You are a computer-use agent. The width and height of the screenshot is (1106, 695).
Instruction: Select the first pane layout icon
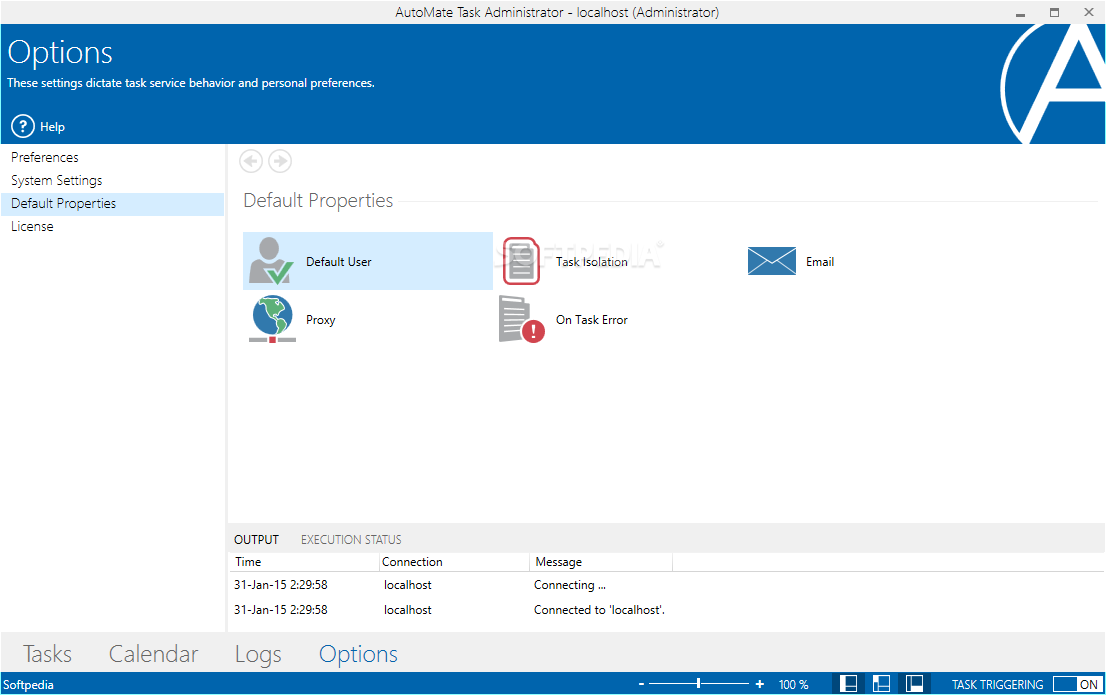tap(849, 684)
